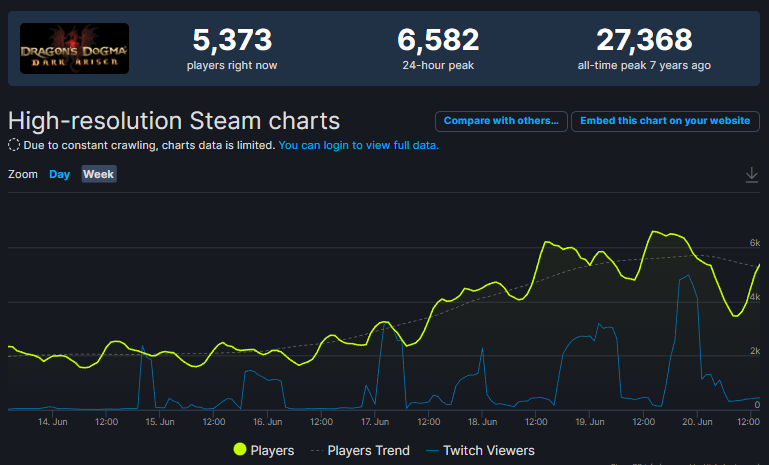Click the 17. Jun date axis label

(x=374, y=422)
